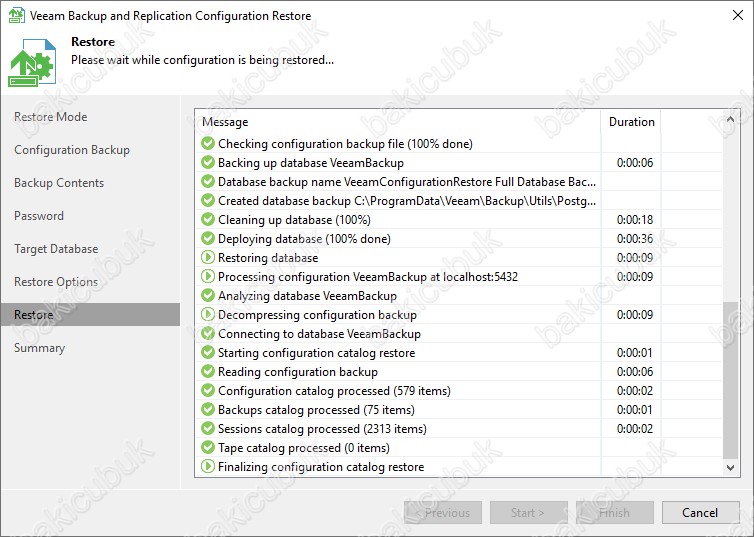
Task: Select the Target Database step
Action: pos(56,249)
